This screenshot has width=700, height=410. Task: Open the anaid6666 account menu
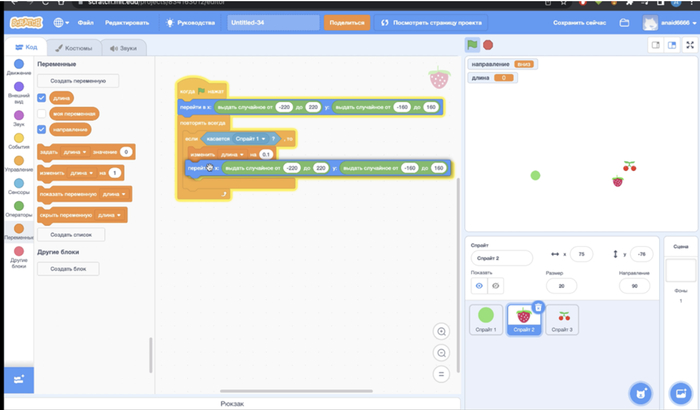point(664,21)
